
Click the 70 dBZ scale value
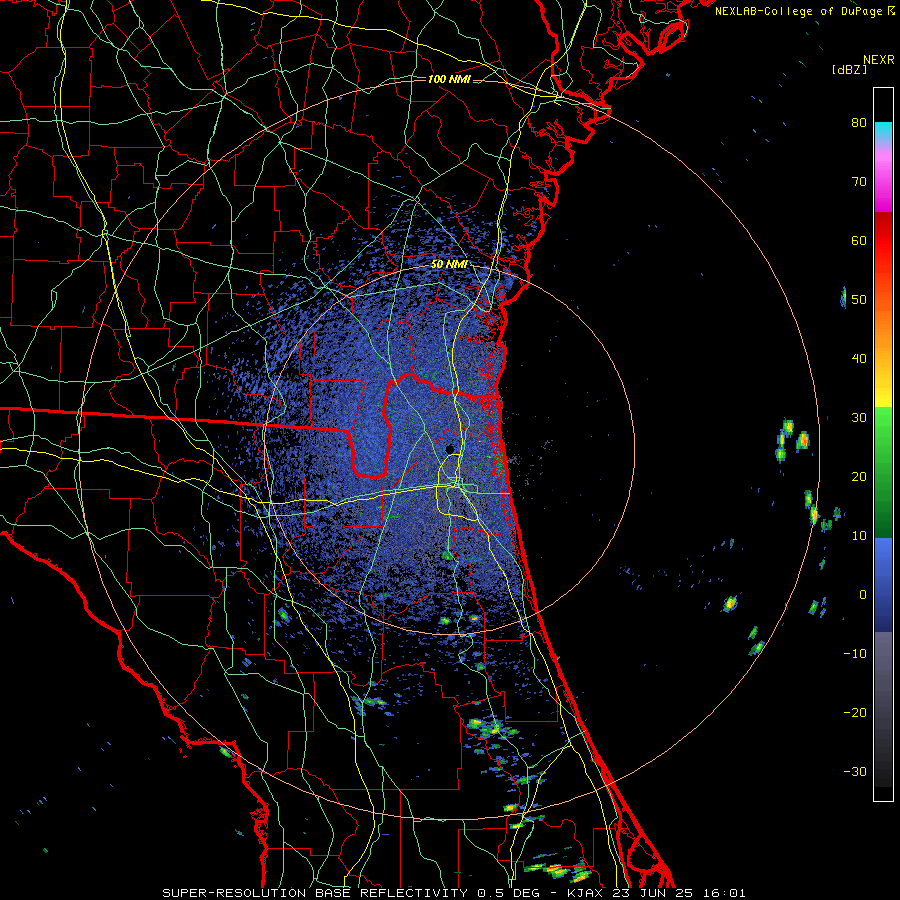[859, 181]
